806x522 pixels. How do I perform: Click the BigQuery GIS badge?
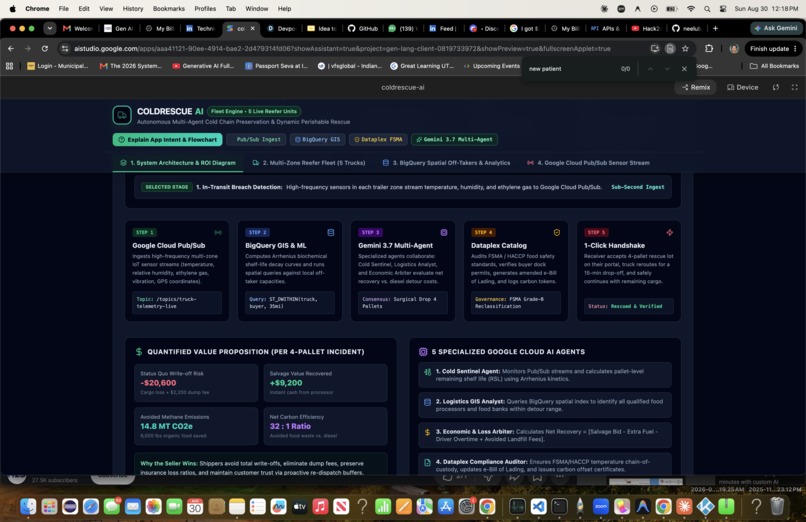[317, 139]
